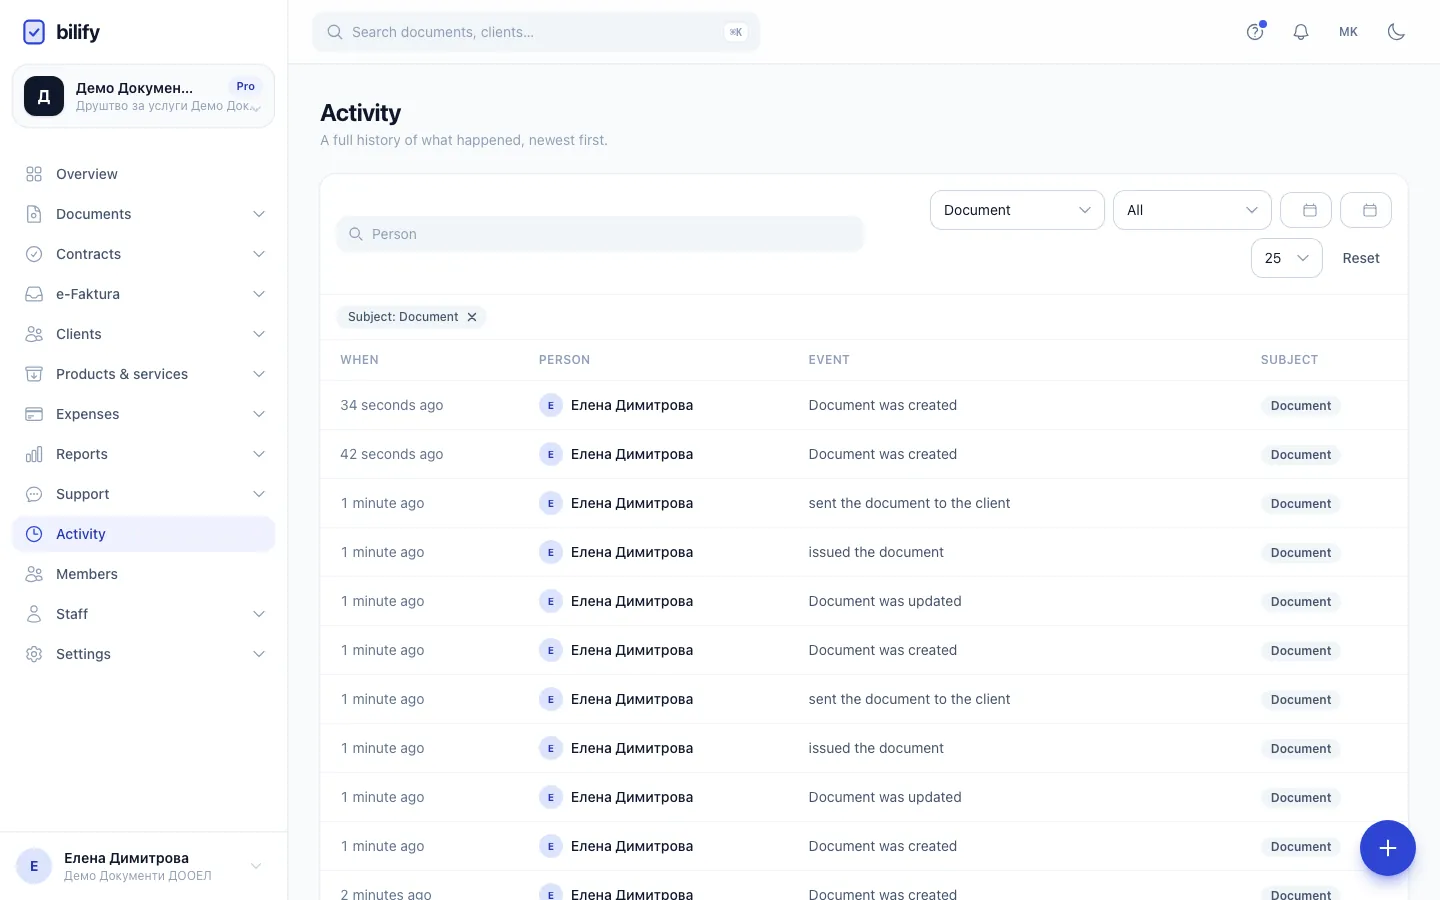
Task: Open the All event filter dropdown
Action: coord(1192,210)
